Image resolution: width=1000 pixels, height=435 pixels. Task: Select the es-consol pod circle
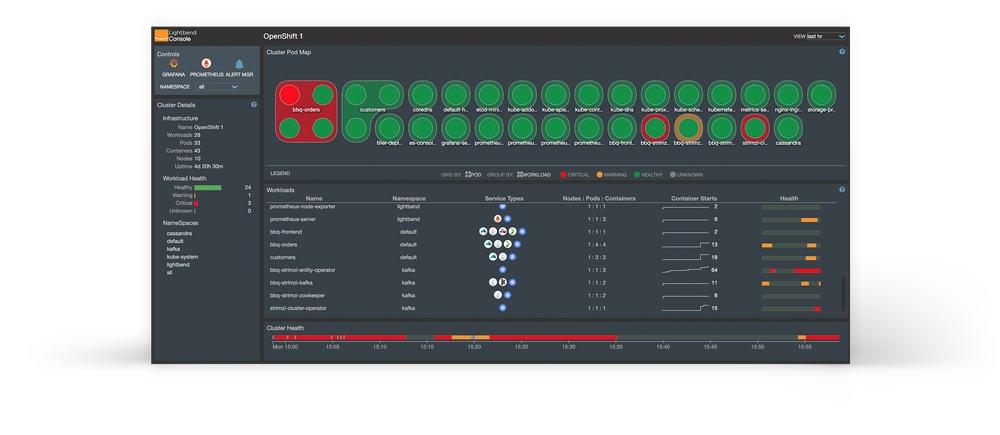click(x=422, y=128)
